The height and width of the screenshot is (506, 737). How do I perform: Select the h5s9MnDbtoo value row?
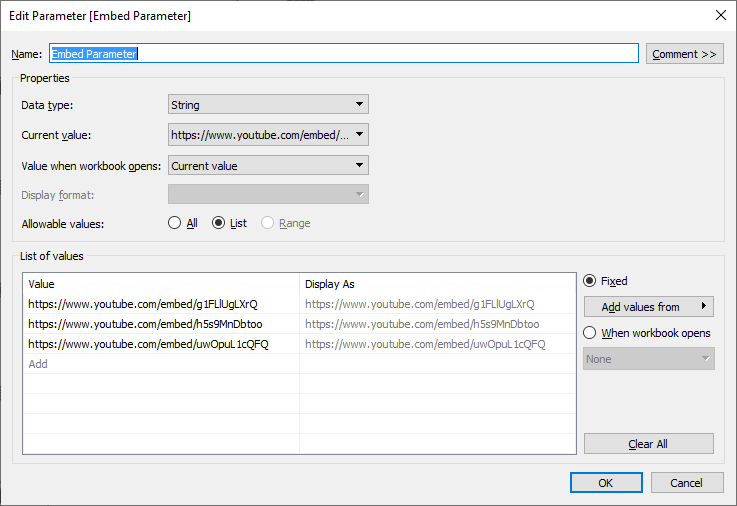click(143, 324)
